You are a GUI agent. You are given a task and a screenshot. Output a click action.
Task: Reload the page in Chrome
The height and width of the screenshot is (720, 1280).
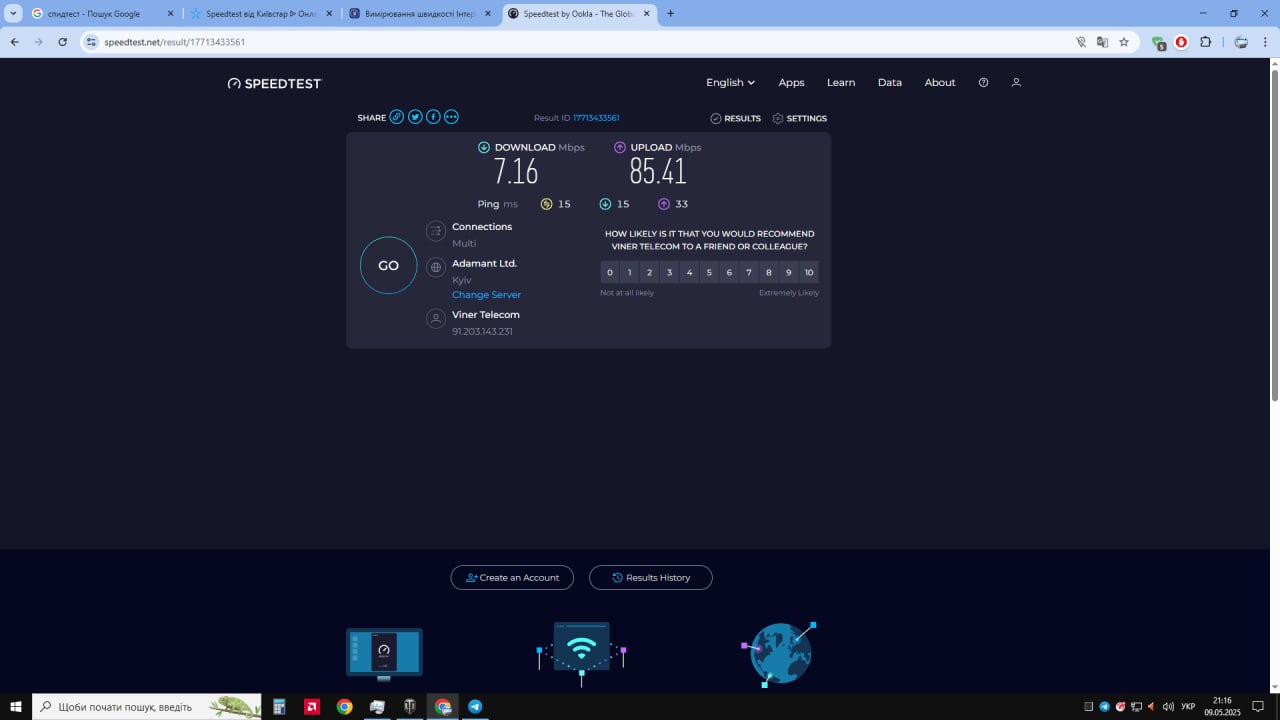coord(63,42)
